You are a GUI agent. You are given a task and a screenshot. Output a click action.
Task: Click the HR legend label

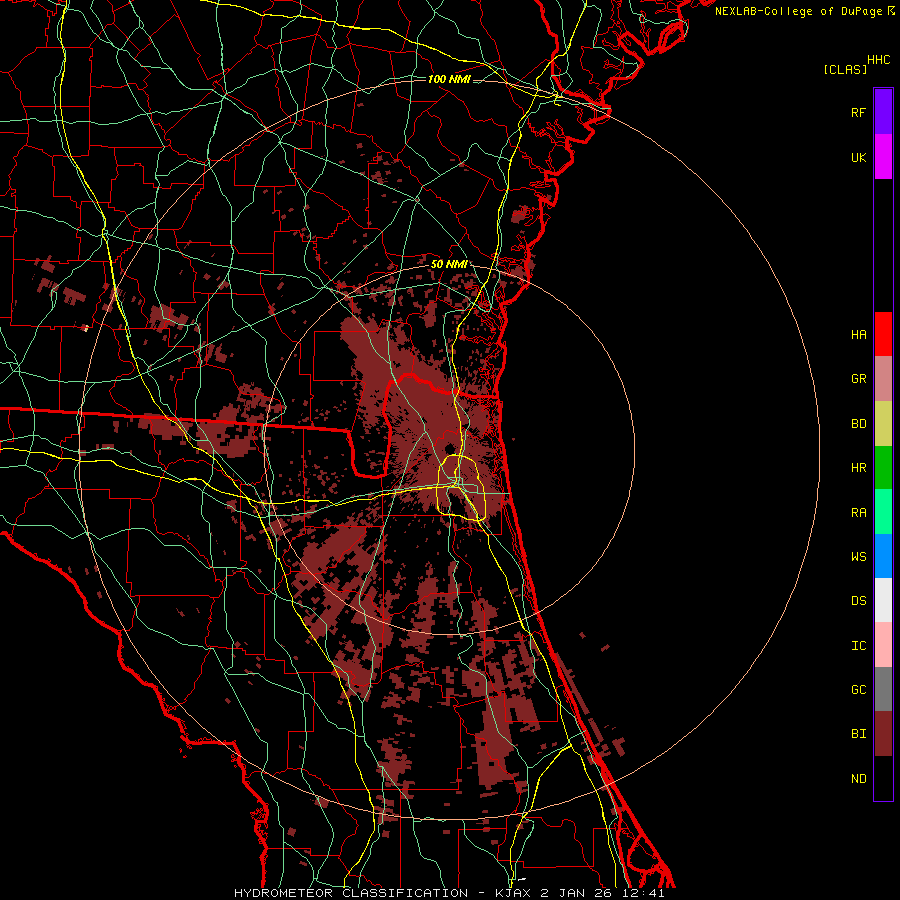[858, 468]
